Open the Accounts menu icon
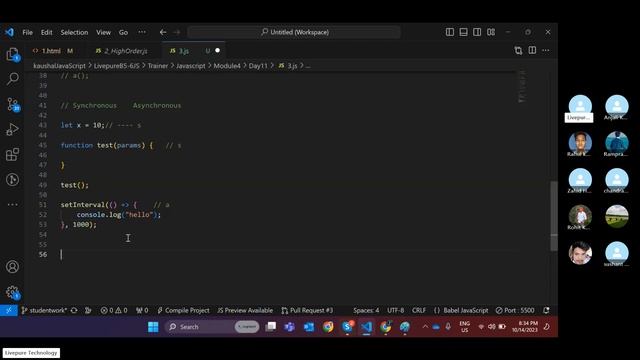Image resolution: width=640 pixels, height=360 pixels. point(12,267)
